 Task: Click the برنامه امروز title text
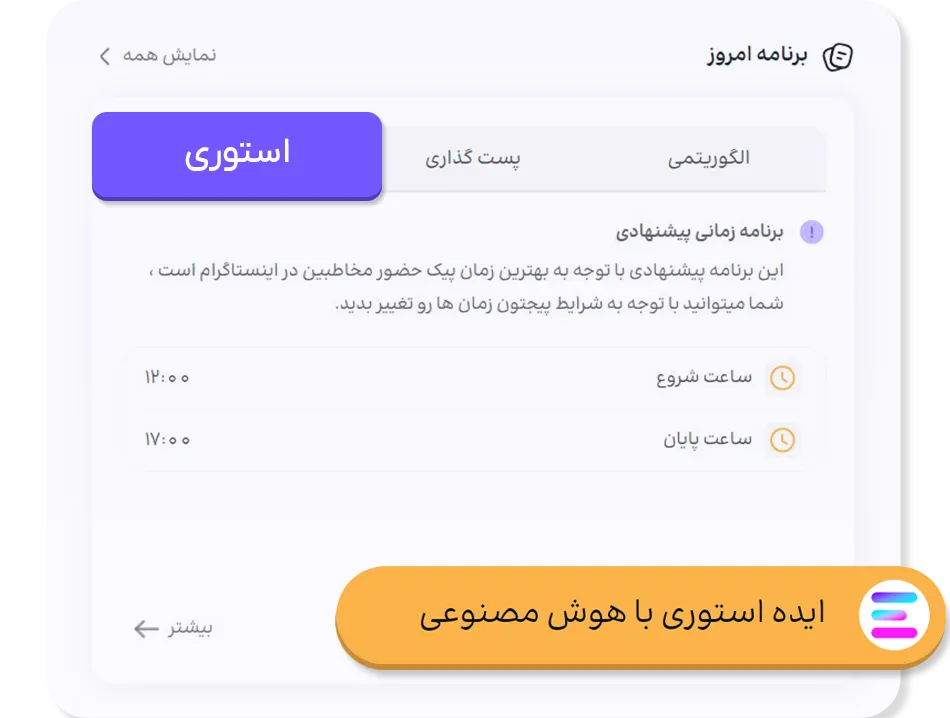756,55
